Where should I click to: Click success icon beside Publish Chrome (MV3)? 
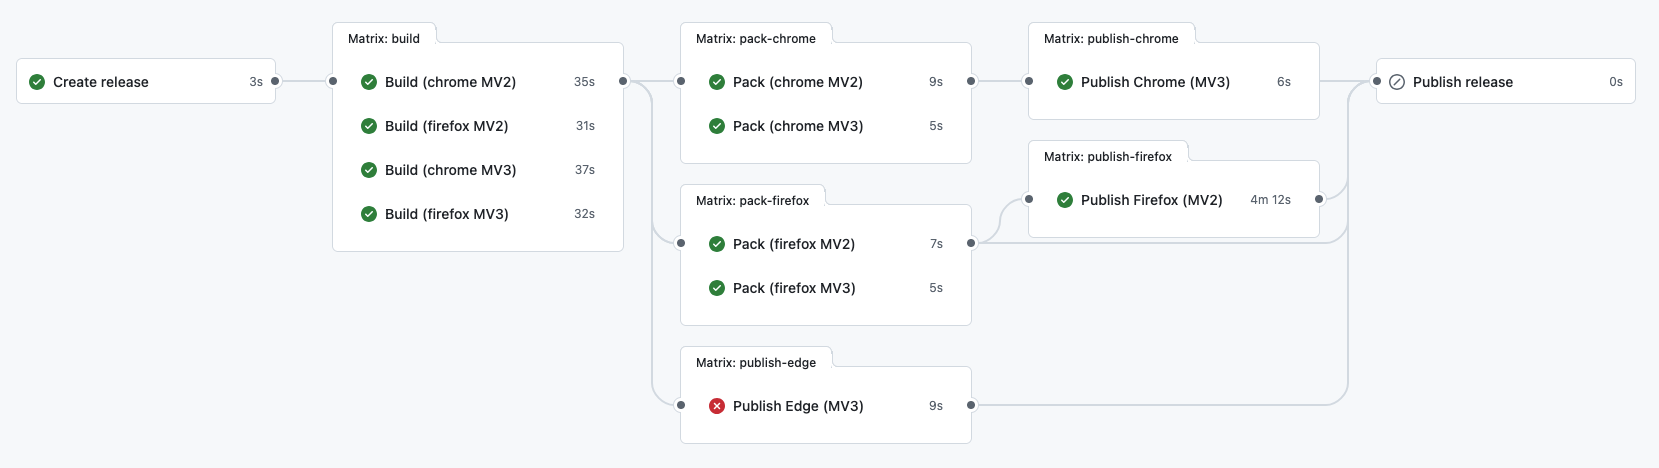pos(1065,82)
